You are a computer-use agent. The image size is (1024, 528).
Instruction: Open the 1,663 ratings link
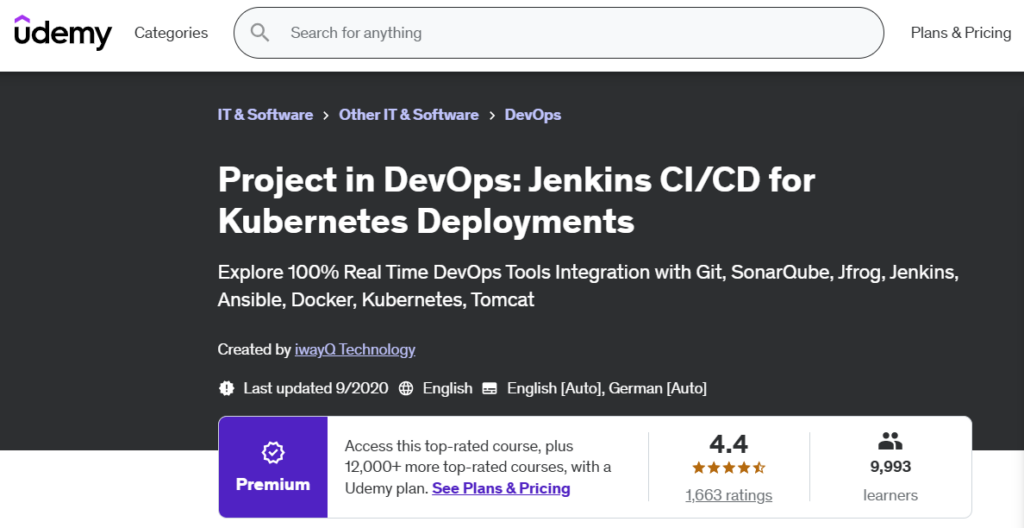728,495
